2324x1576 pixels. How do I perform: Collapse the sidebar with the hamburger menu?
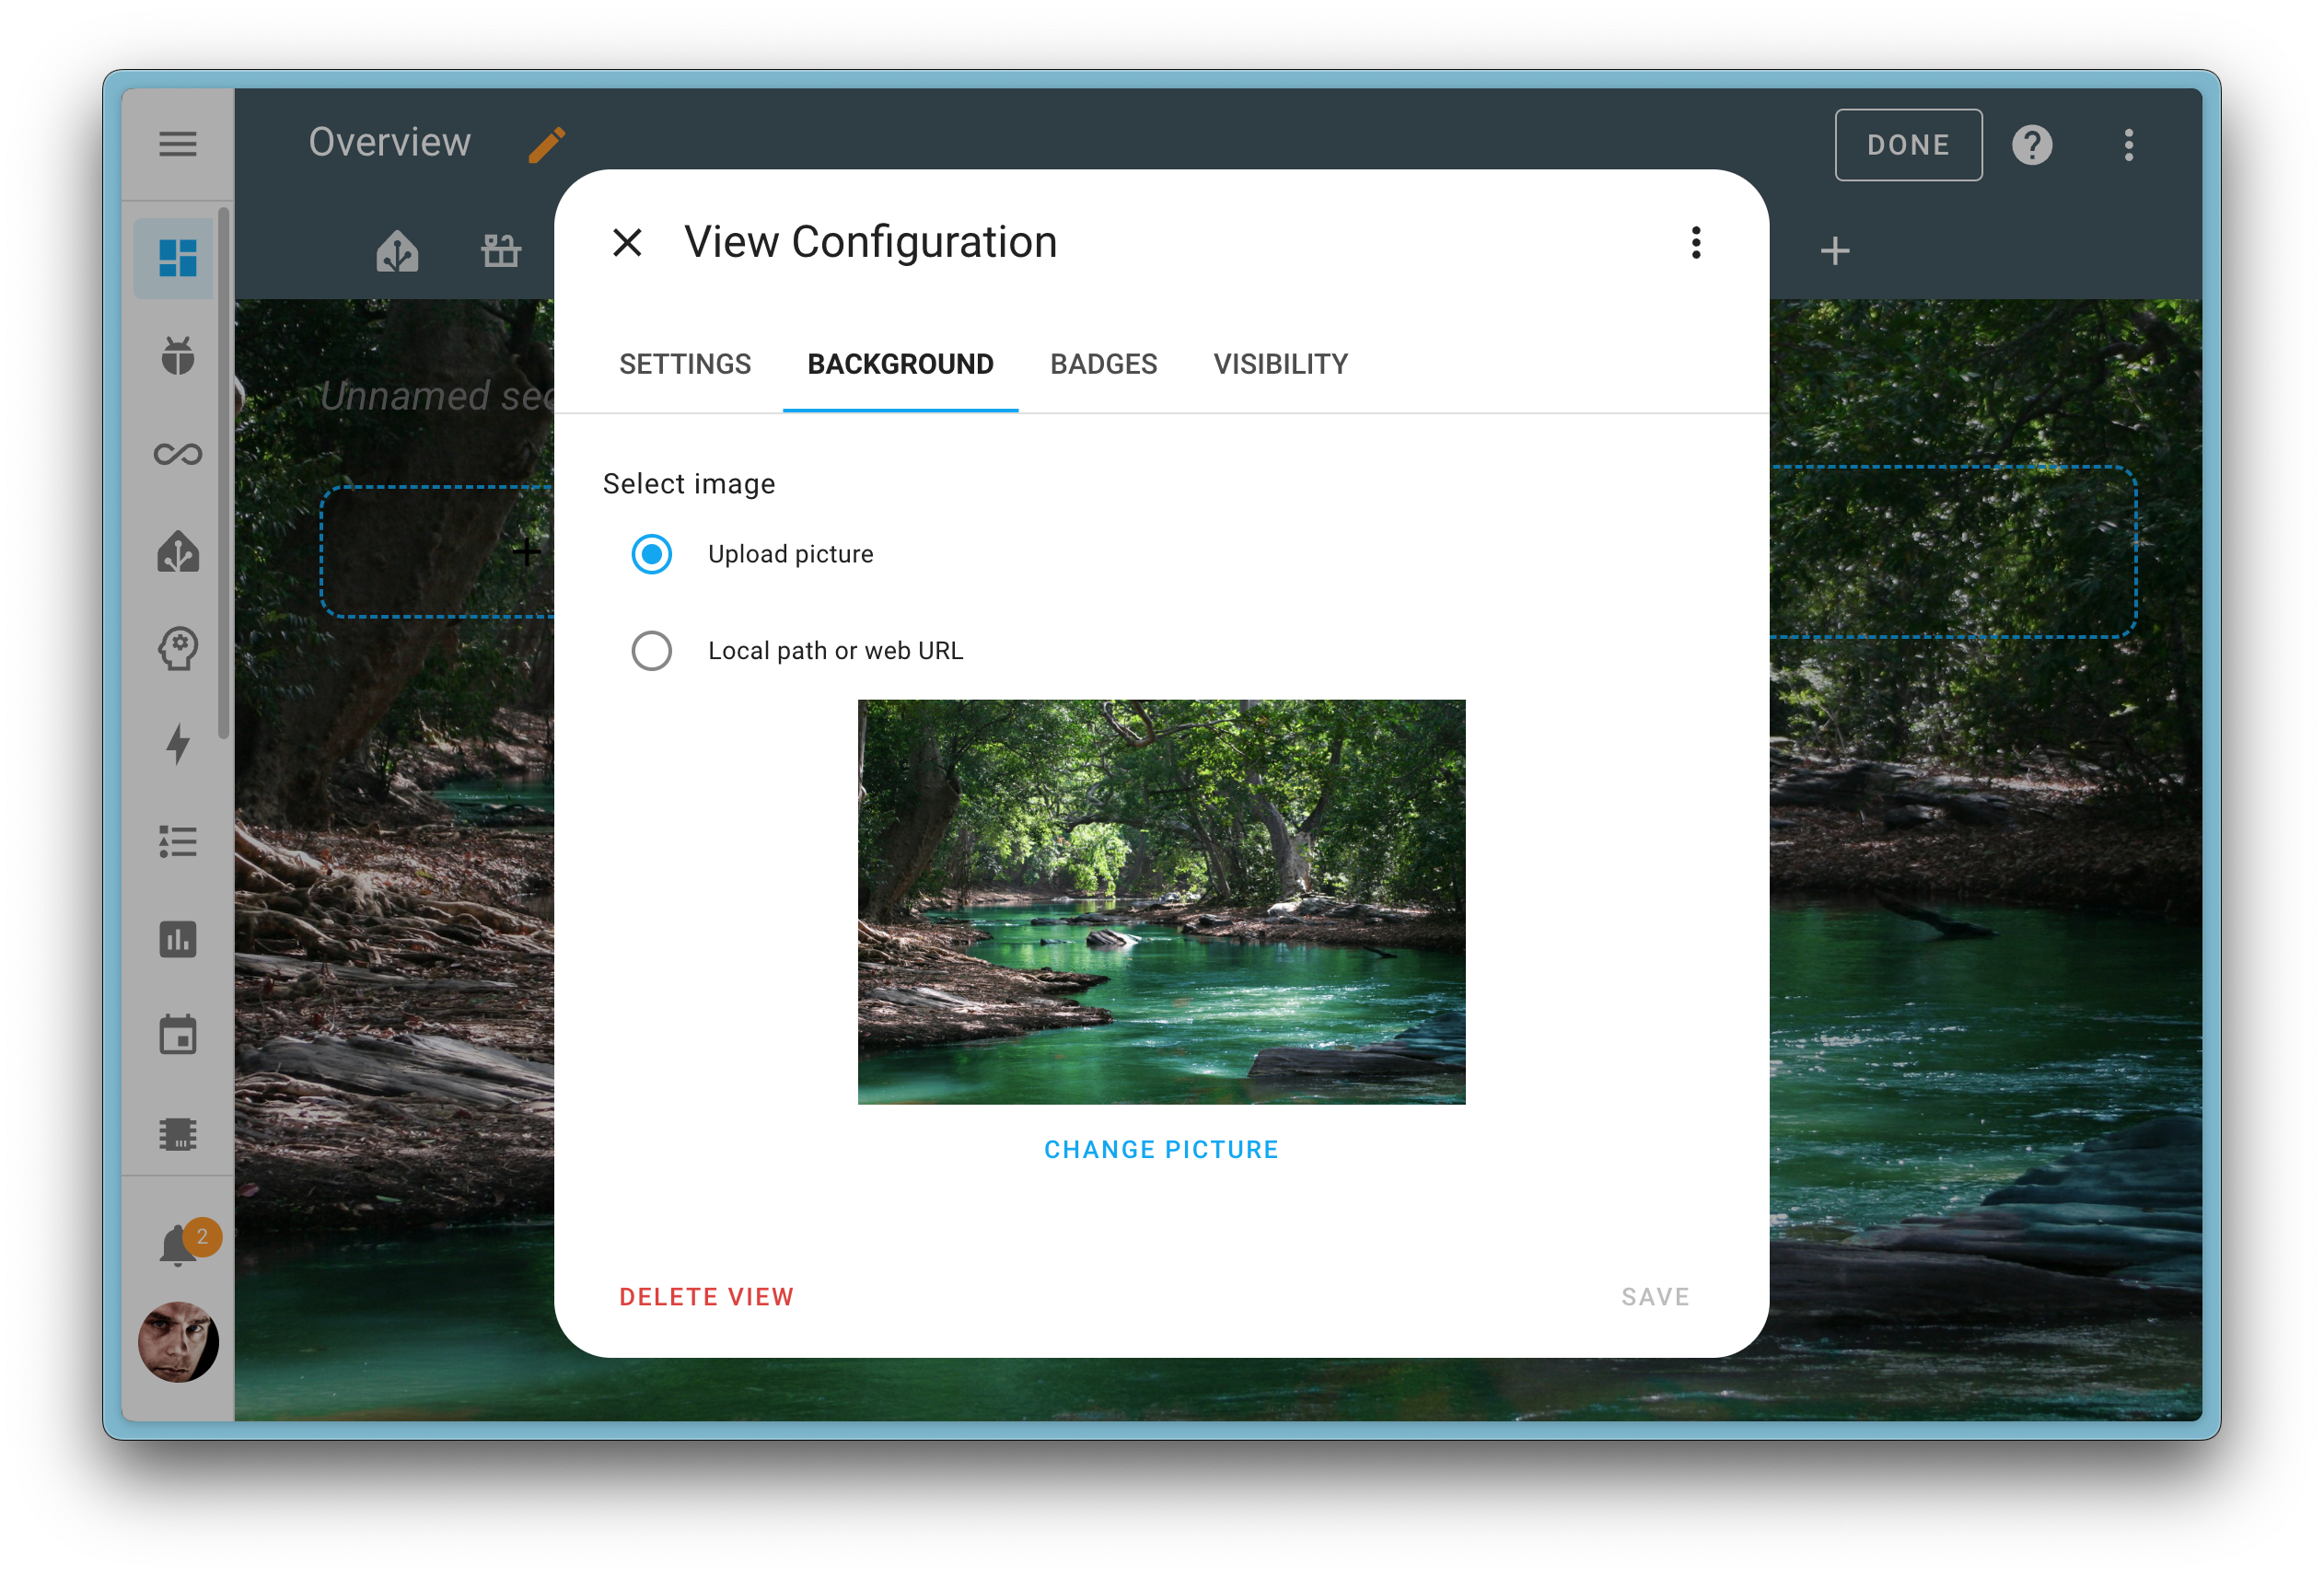click(x=177, y=143)
